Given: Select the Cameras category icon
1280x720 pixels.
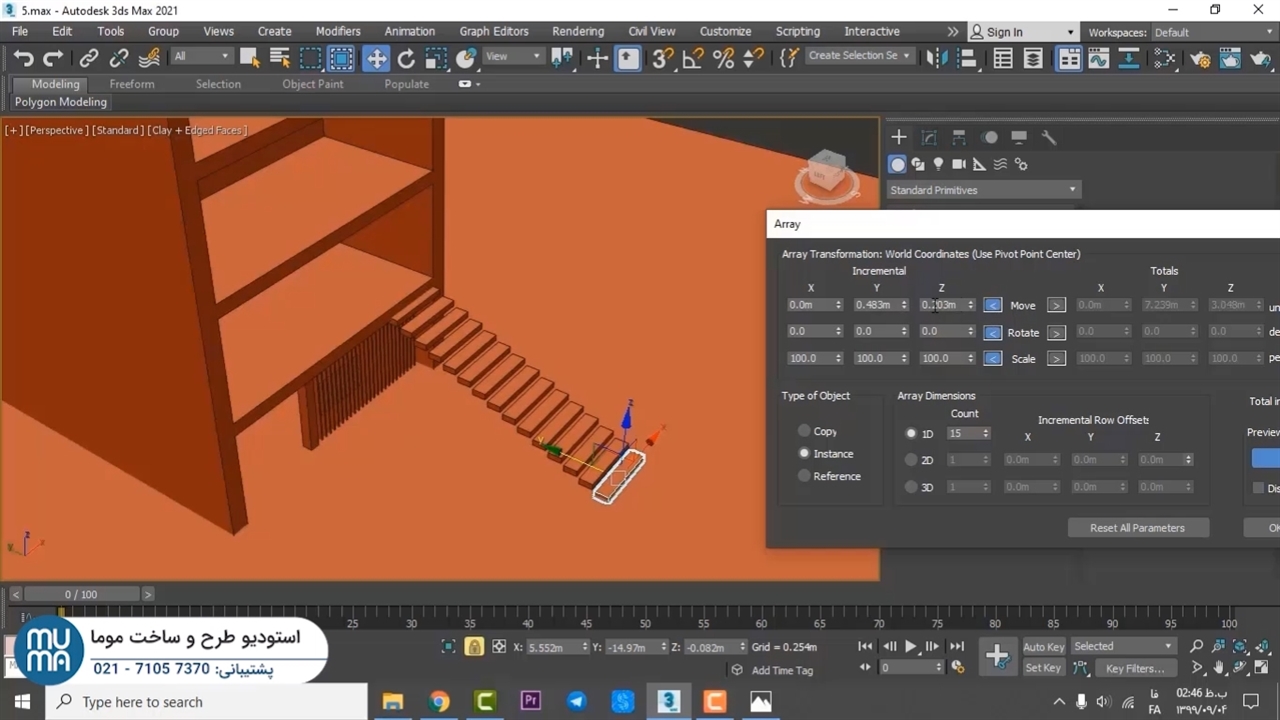Looking at the screenshot, I should [959, 164].
